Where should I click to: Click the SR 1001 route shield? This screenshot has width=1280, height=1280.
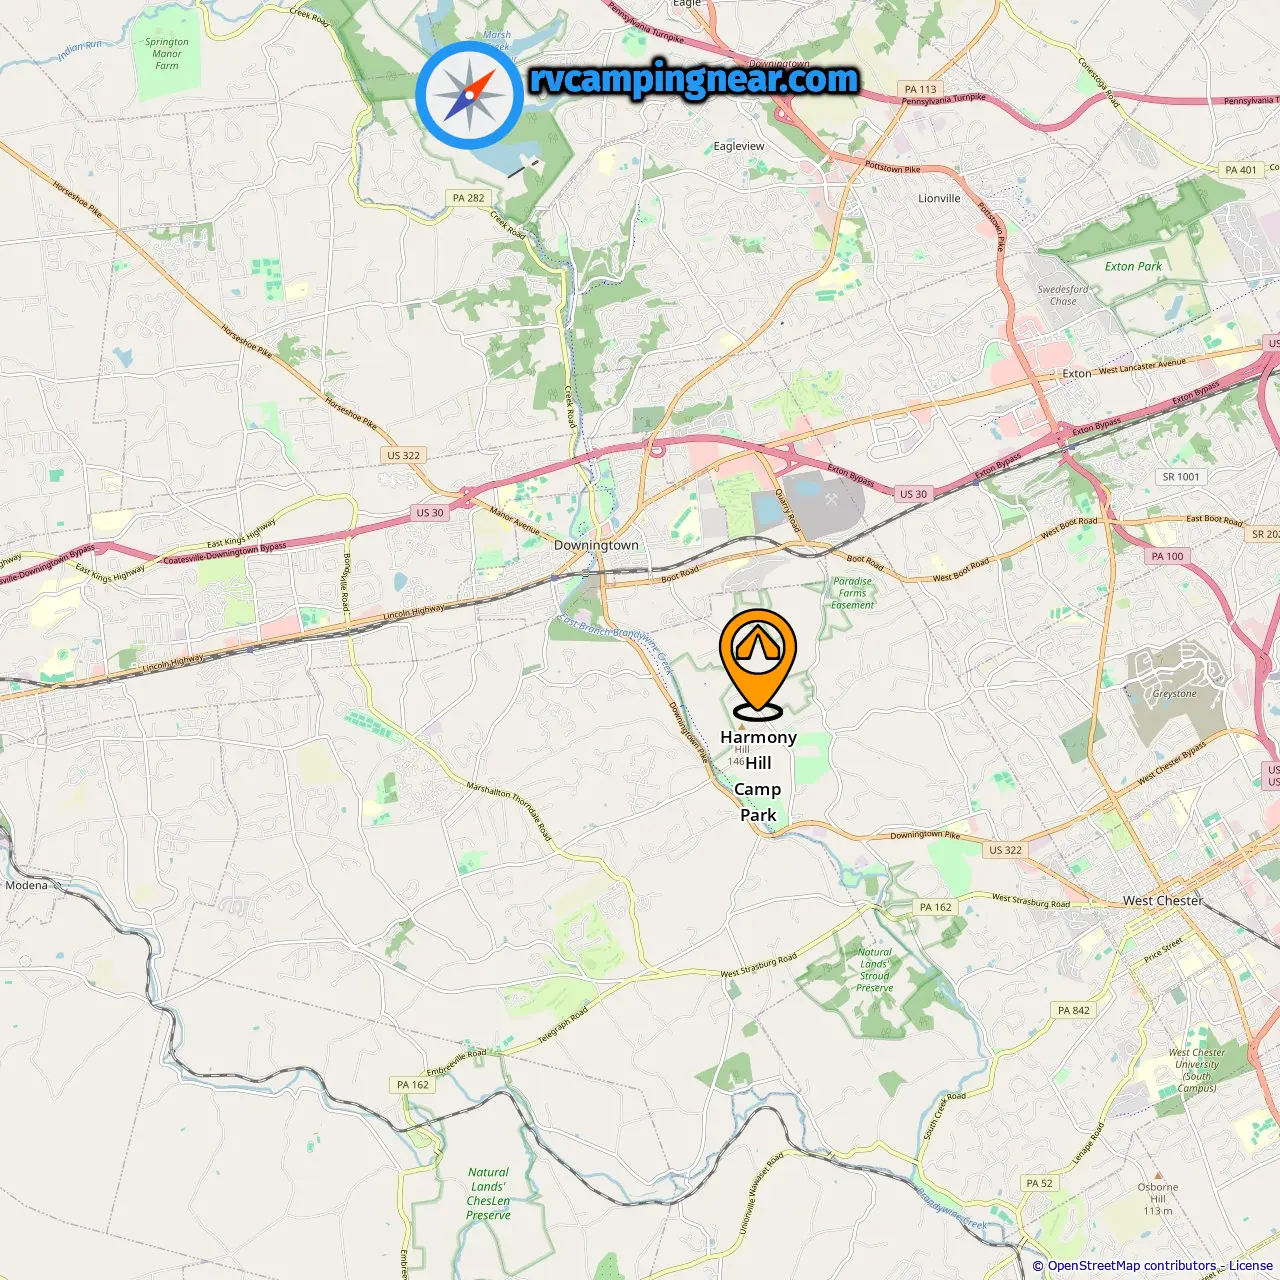(x=1180, y=477)
